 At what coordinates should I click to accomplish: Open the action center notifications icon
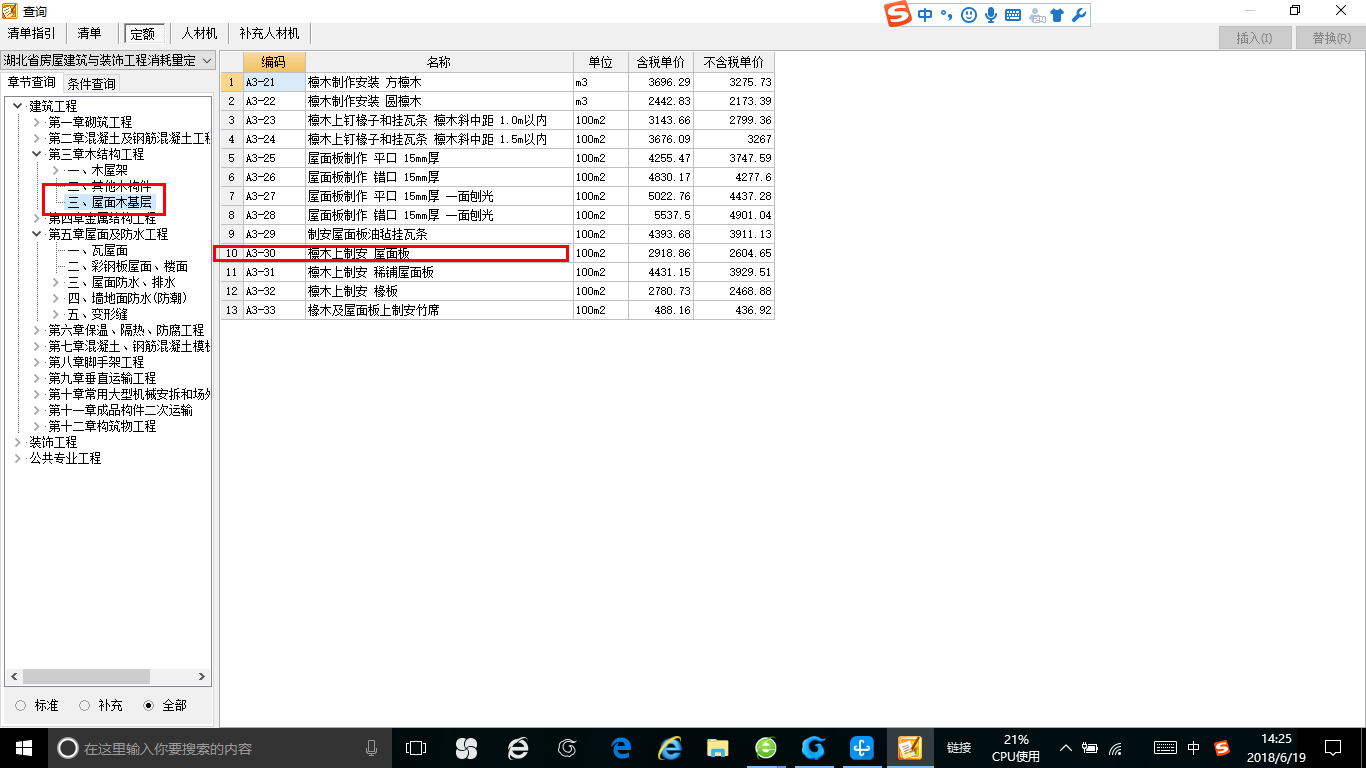[x=1333, y=748]
